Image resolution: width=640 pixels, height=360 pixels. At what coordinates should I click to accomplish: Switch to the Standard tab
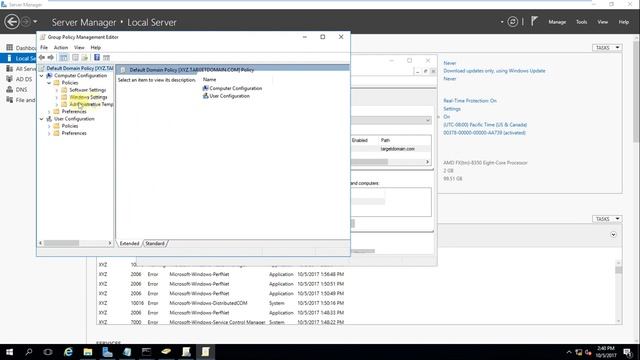pyautogui.click(x=155, y=243)
